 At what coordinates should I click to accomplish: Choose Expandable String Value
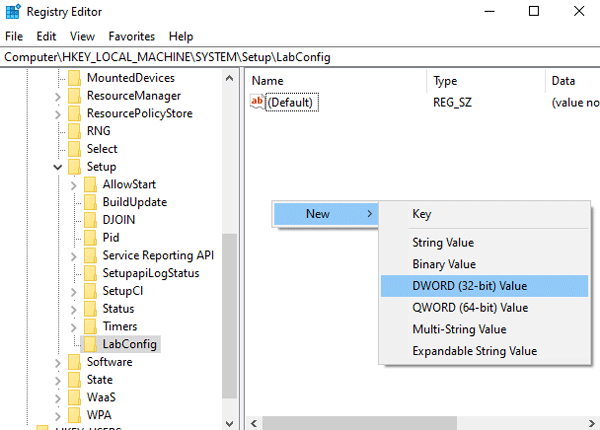(x=484, y=351)
